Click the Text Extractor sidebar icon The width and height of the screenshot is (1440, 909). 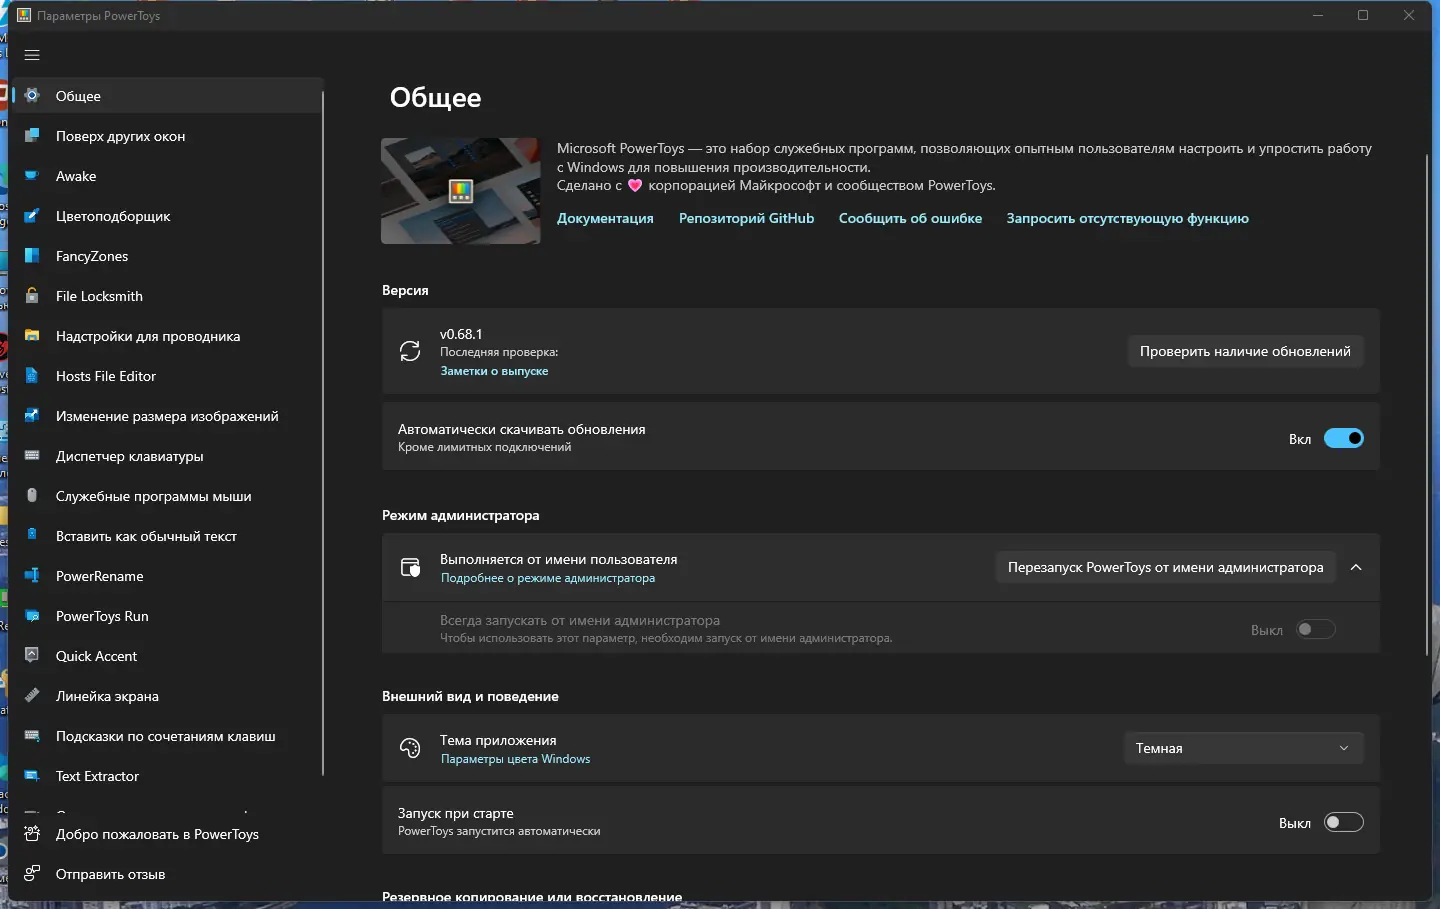(32, 776)
